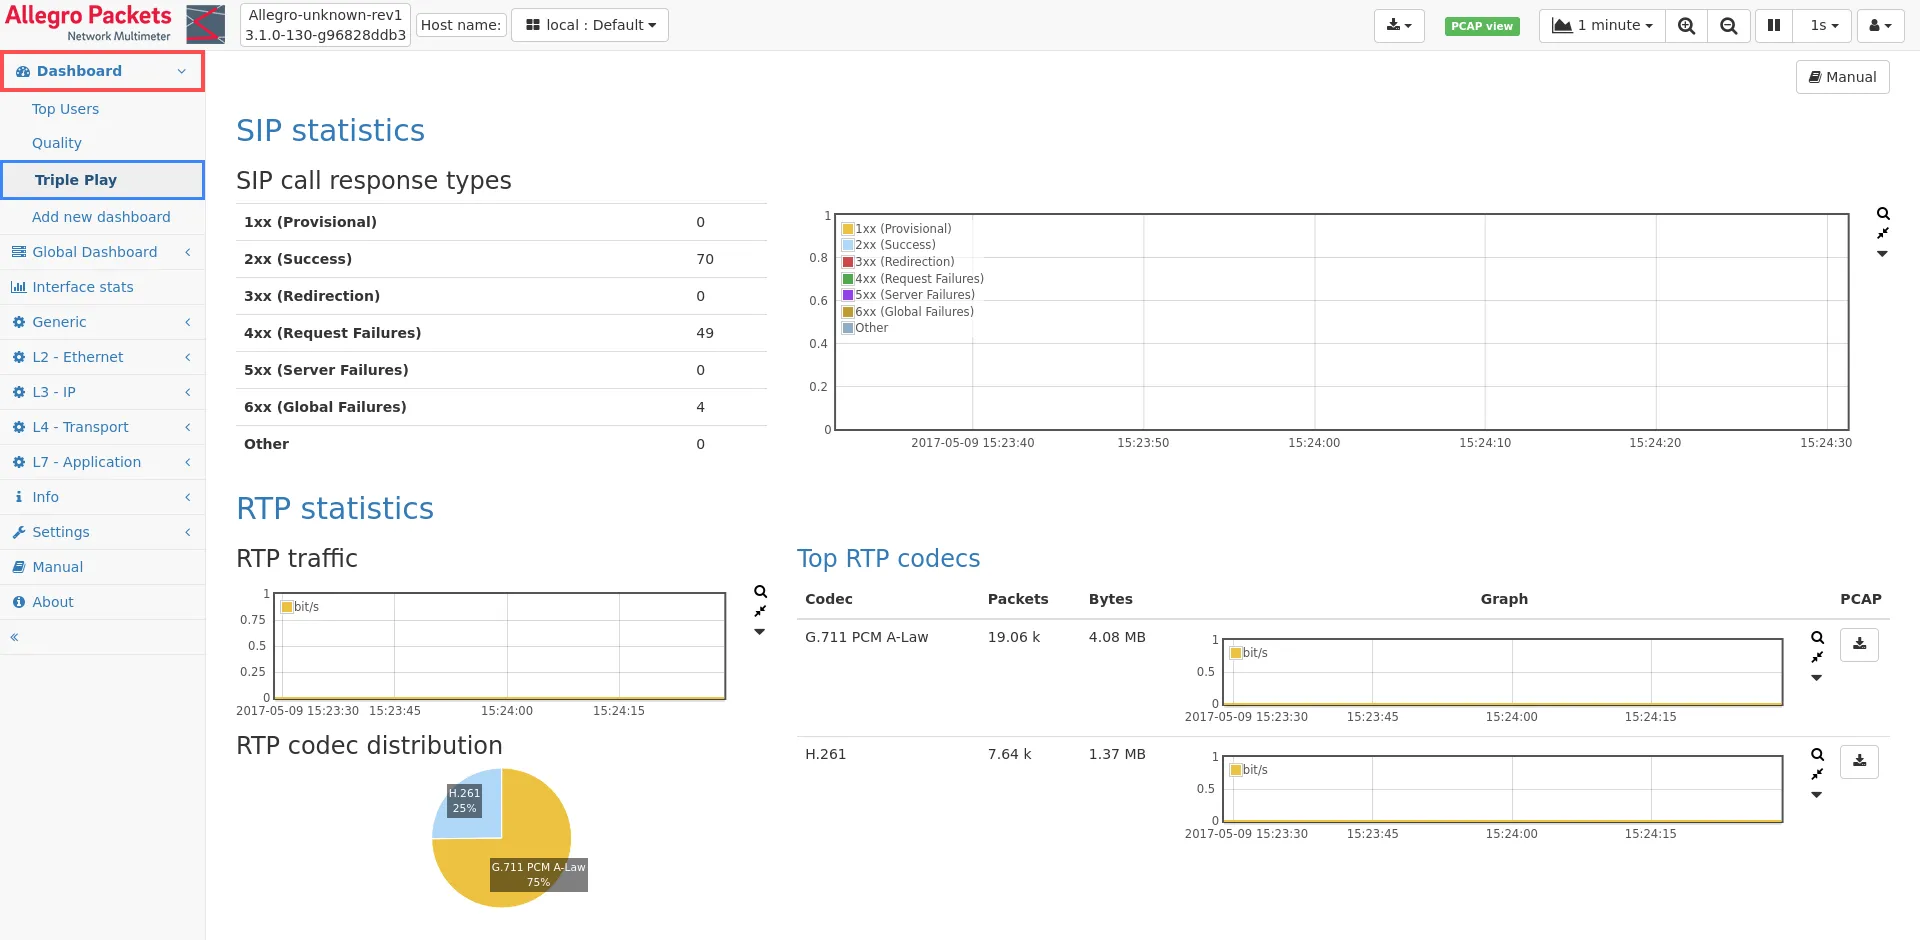The height and width of the screenshot is (940, 1920).
Task: Collapse the sidebar with double-chevron icon
Action: 15,637
